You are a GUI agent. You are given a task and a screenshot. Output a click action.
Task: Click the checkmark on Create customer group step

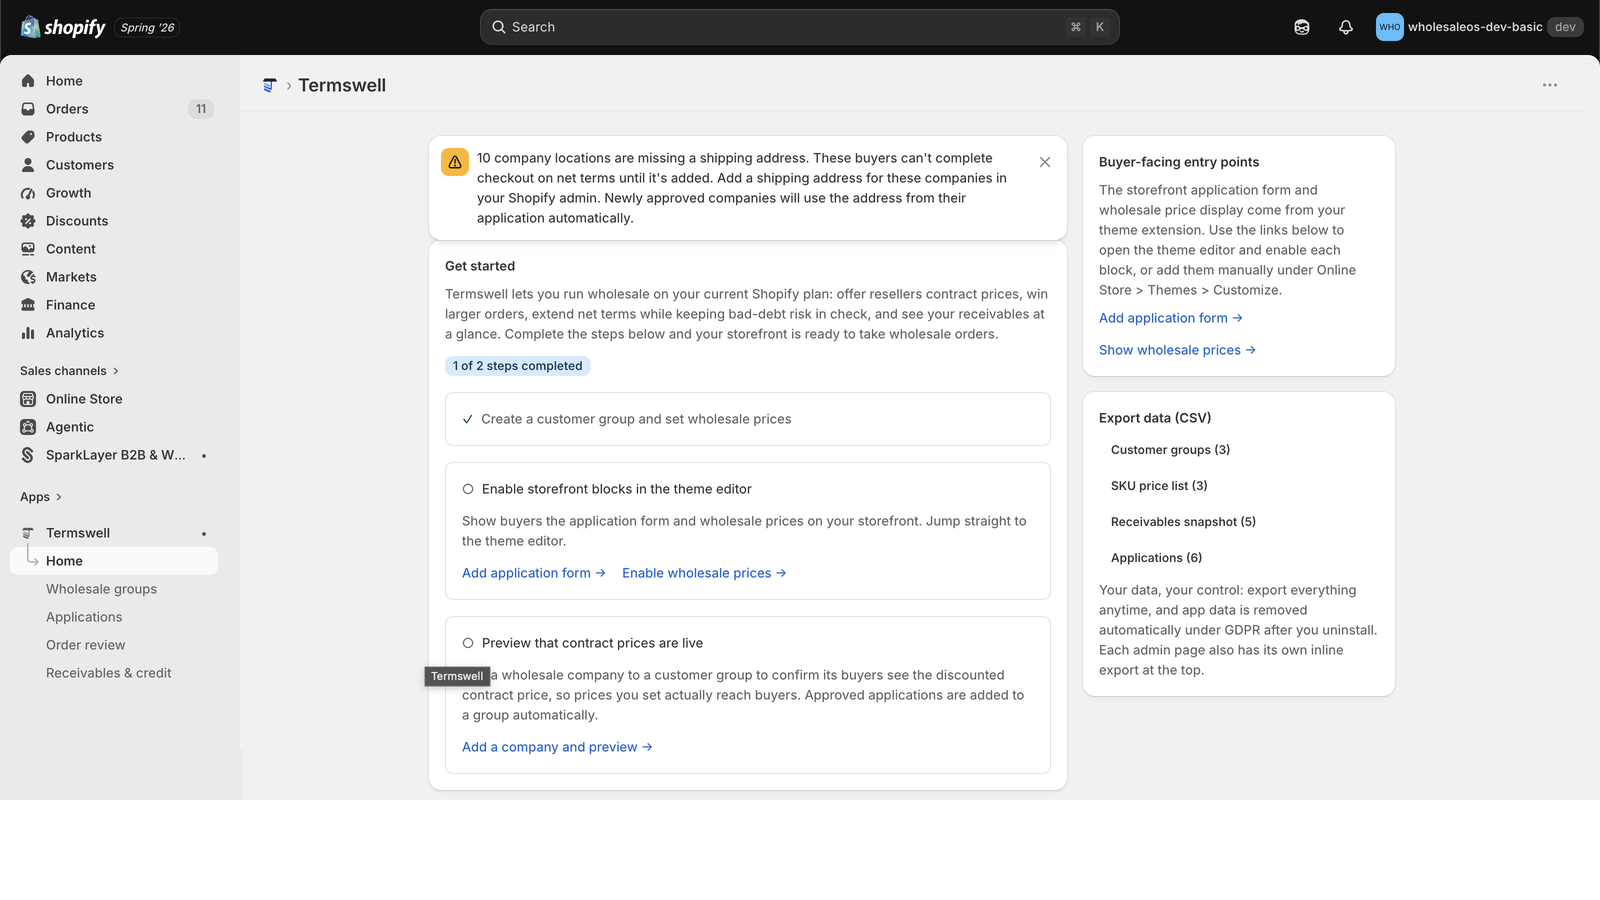[467, 419]
